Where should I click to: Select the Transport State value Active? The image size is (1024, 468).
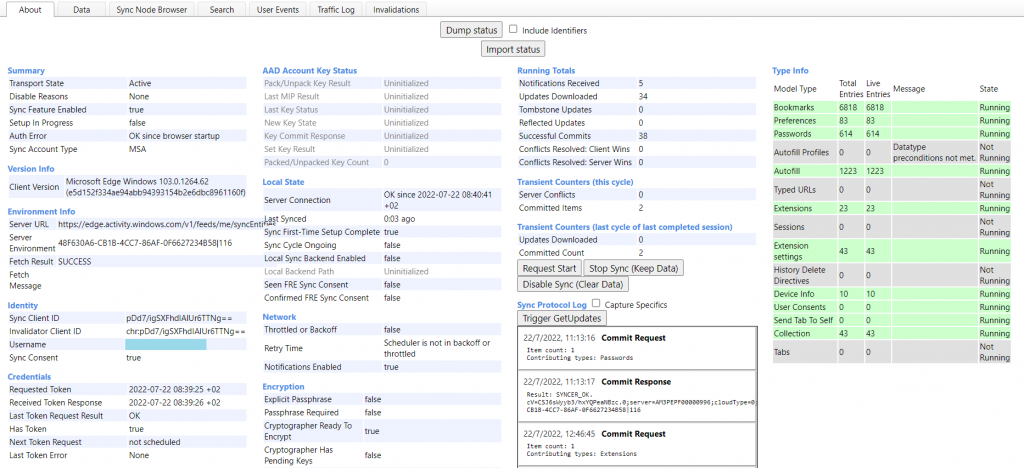140,84
